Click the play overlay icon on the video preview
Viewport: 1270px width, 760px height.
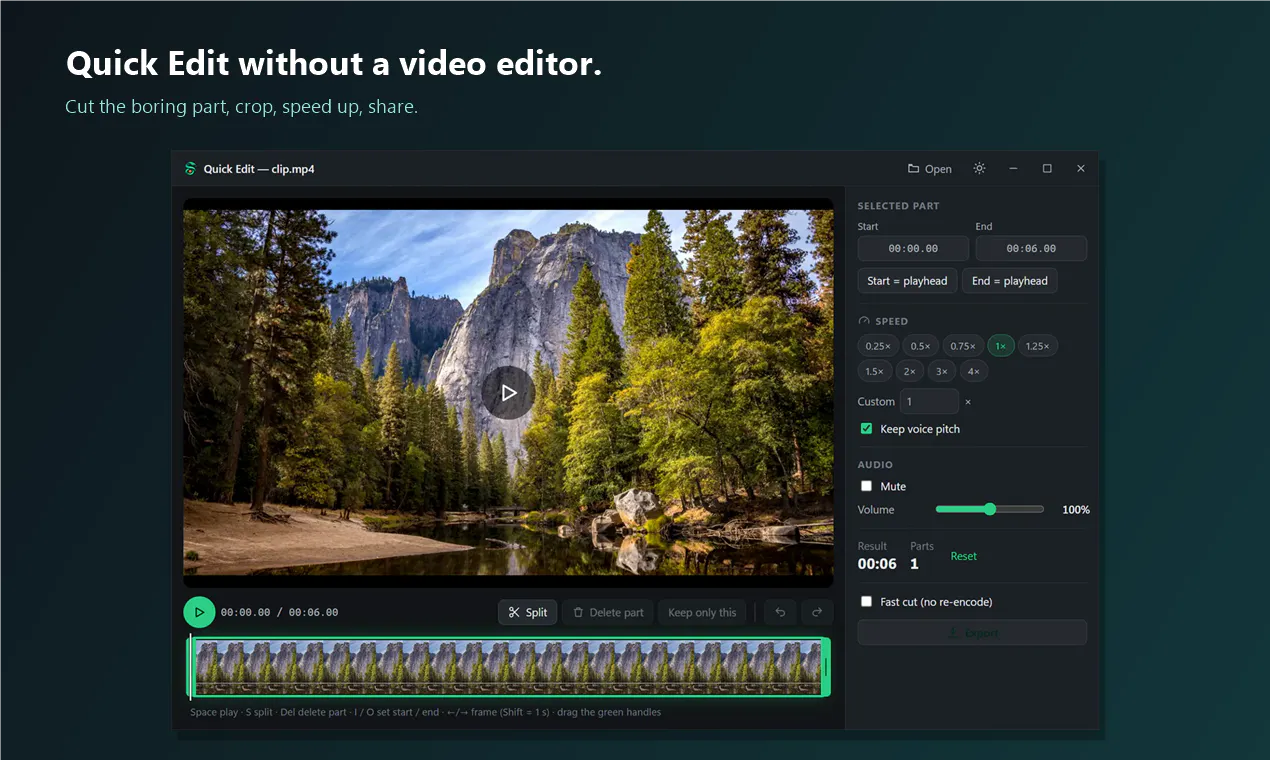(x=508, y=393)
